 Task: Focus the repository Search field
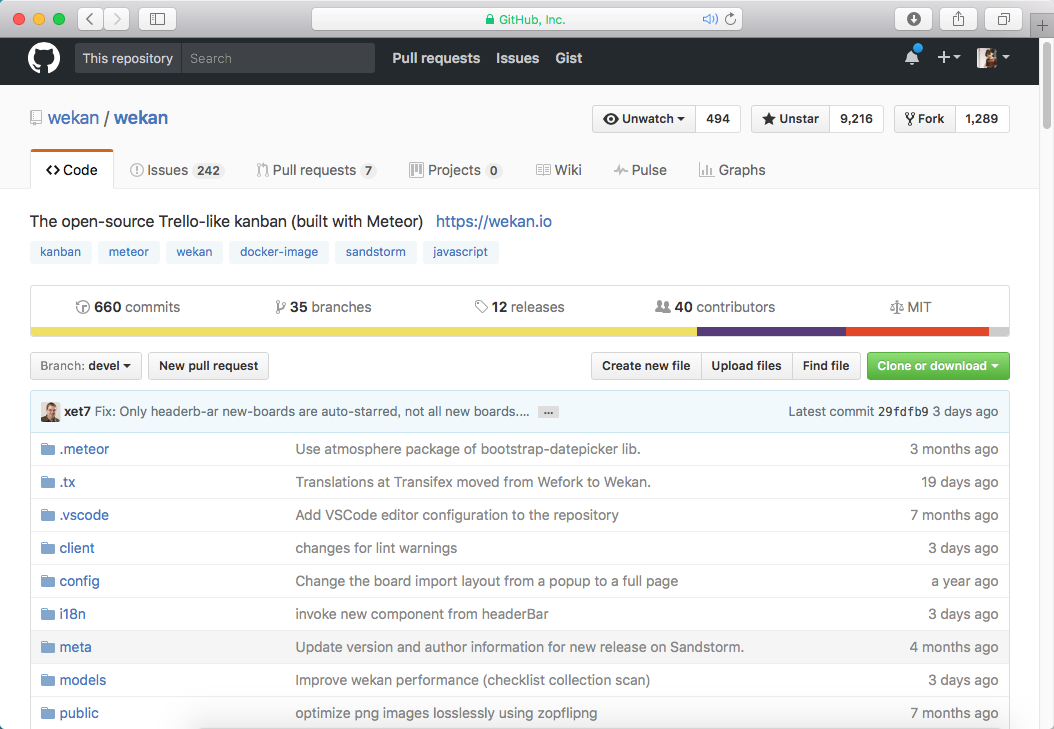pos(278,58)
